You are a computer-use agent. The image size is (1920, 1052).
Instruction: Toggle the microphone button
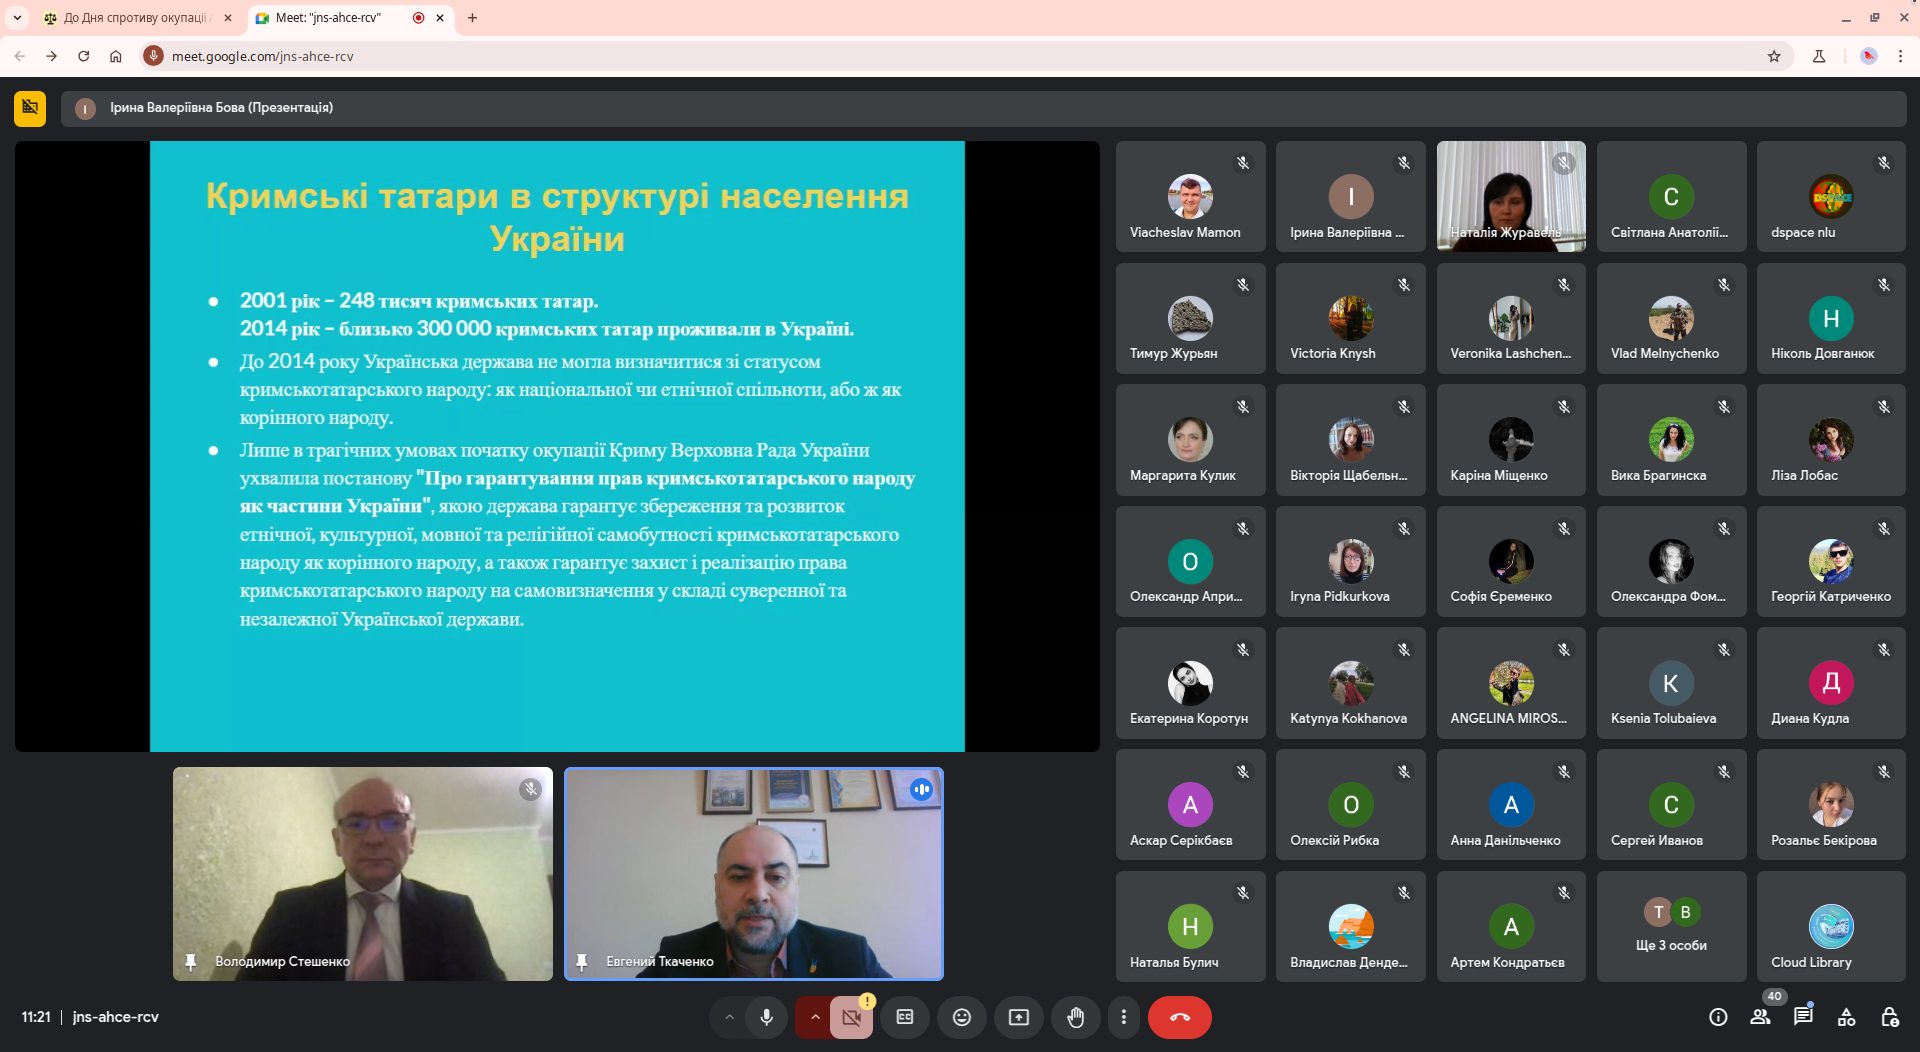tap(766, 1017)
